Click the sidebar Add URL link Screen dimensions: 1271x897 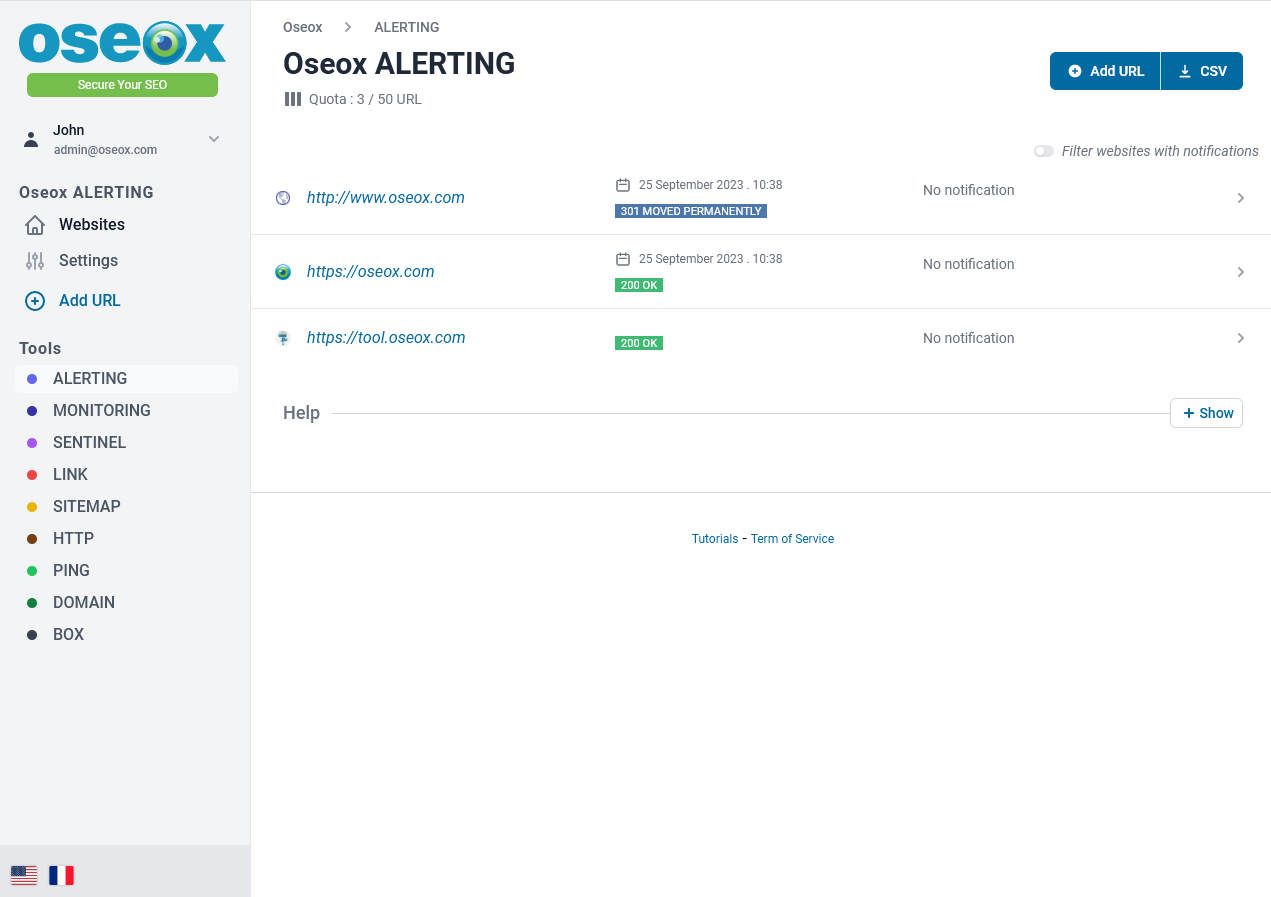click(x=90, y=300)
